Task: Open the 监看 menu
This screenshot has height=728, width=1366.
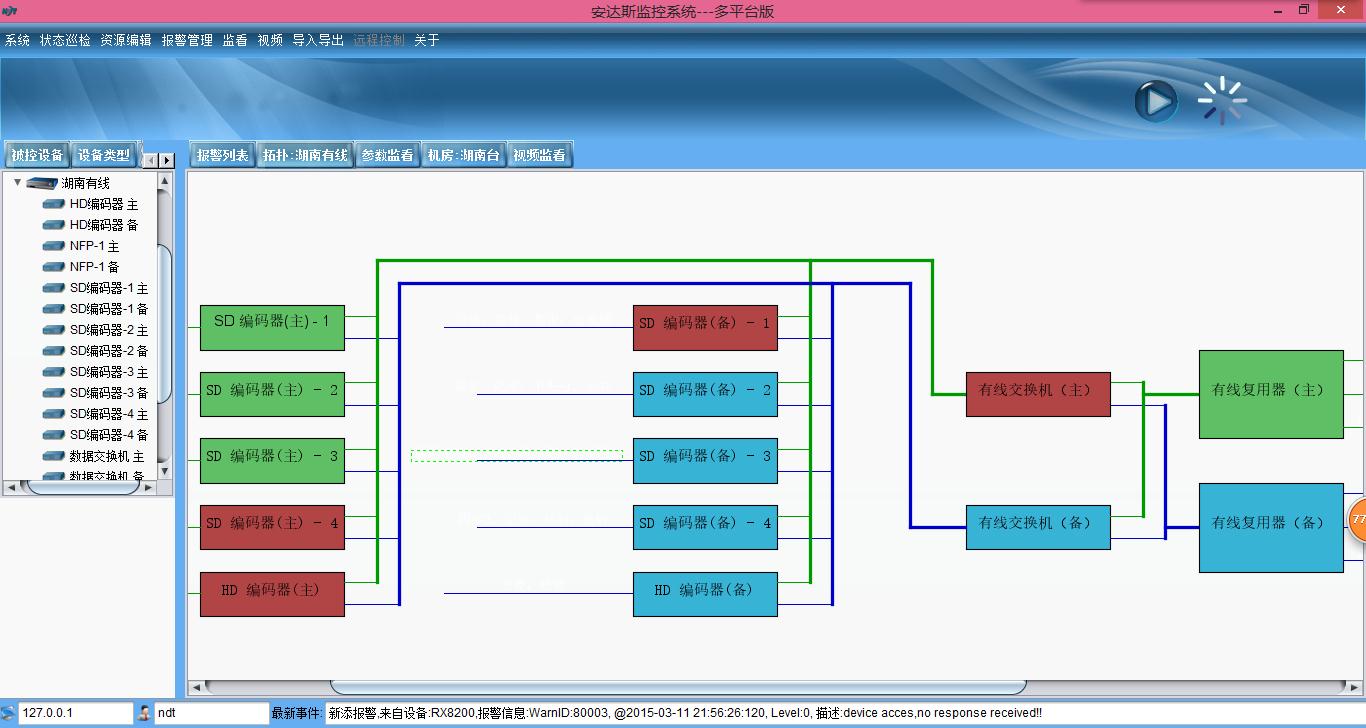Action: [x=235, y=40]
